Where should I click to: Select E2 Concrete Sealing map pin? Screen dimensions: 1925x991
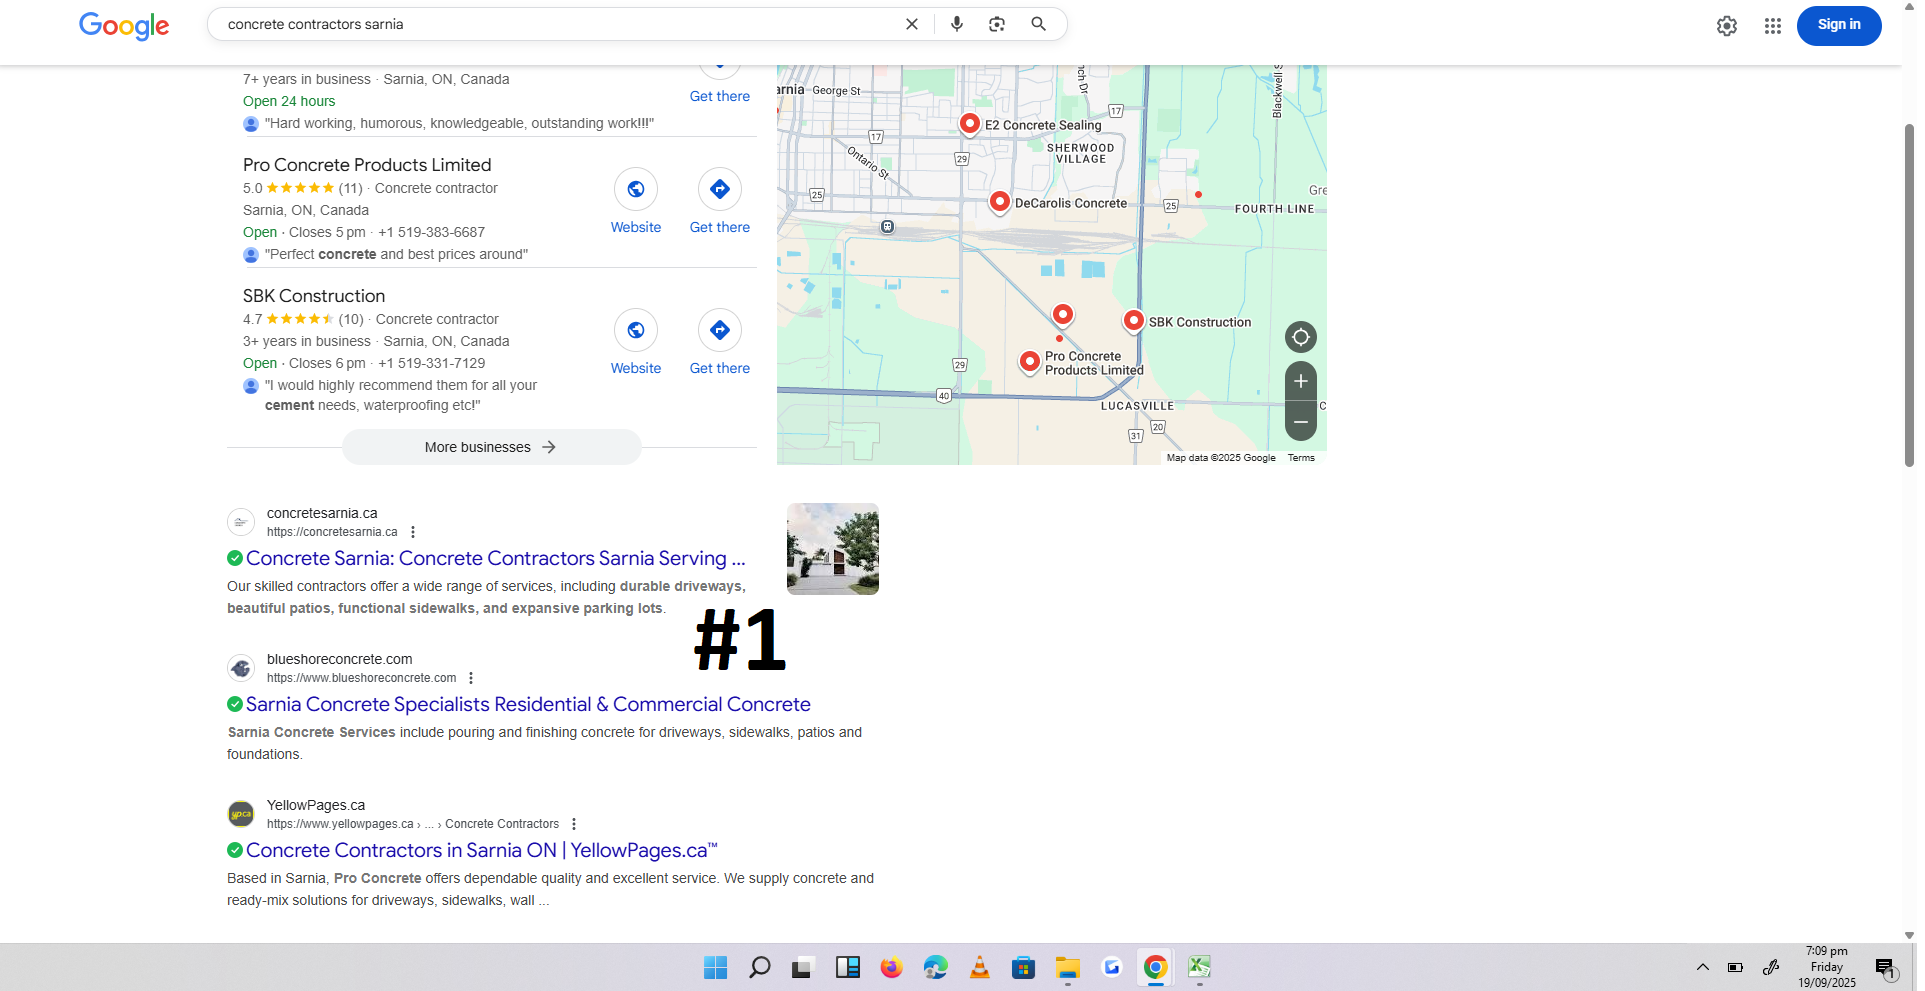tap(969, 124)
